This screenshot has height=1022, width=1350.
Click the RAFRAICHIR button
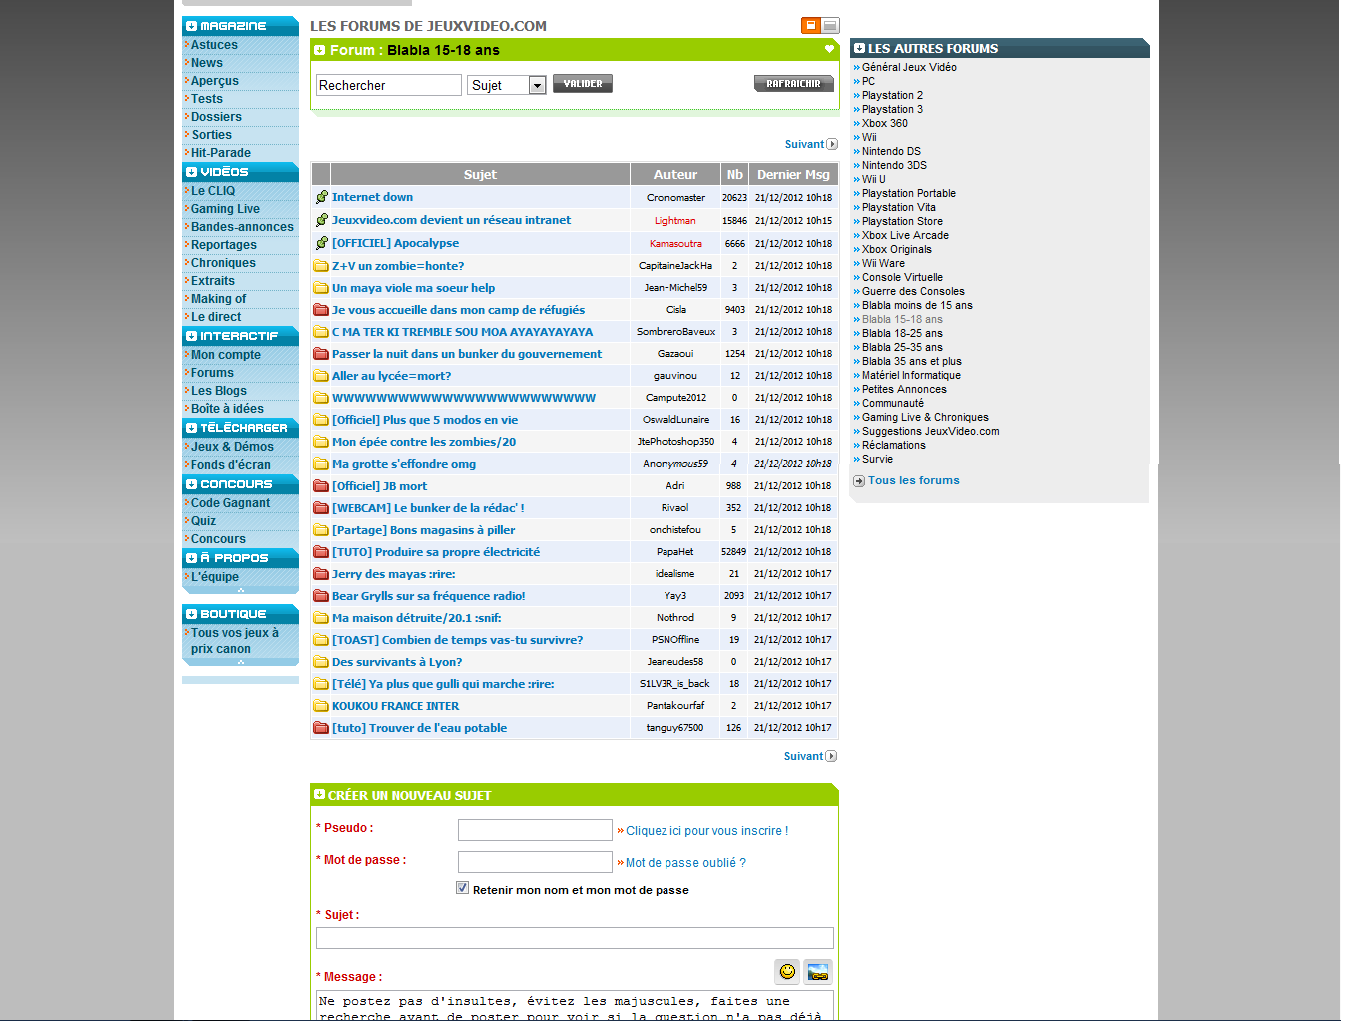point(794,84)
